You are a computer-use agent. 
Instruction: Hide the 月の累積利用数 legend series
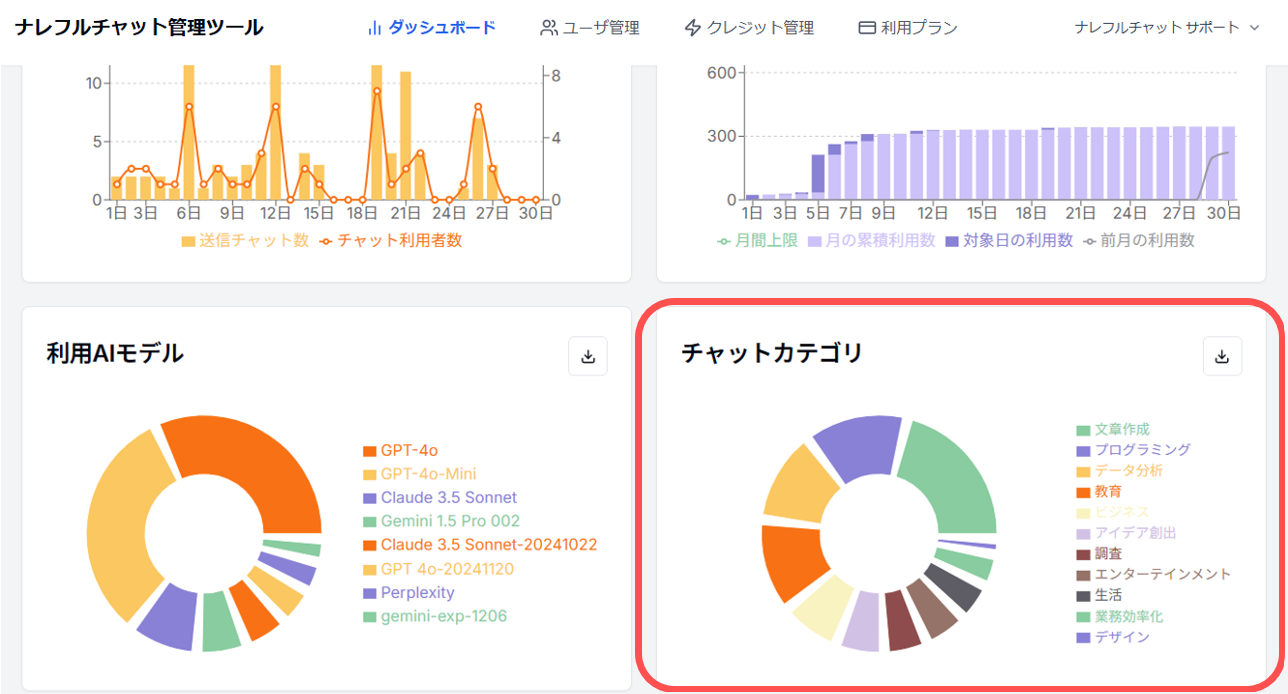871,241
